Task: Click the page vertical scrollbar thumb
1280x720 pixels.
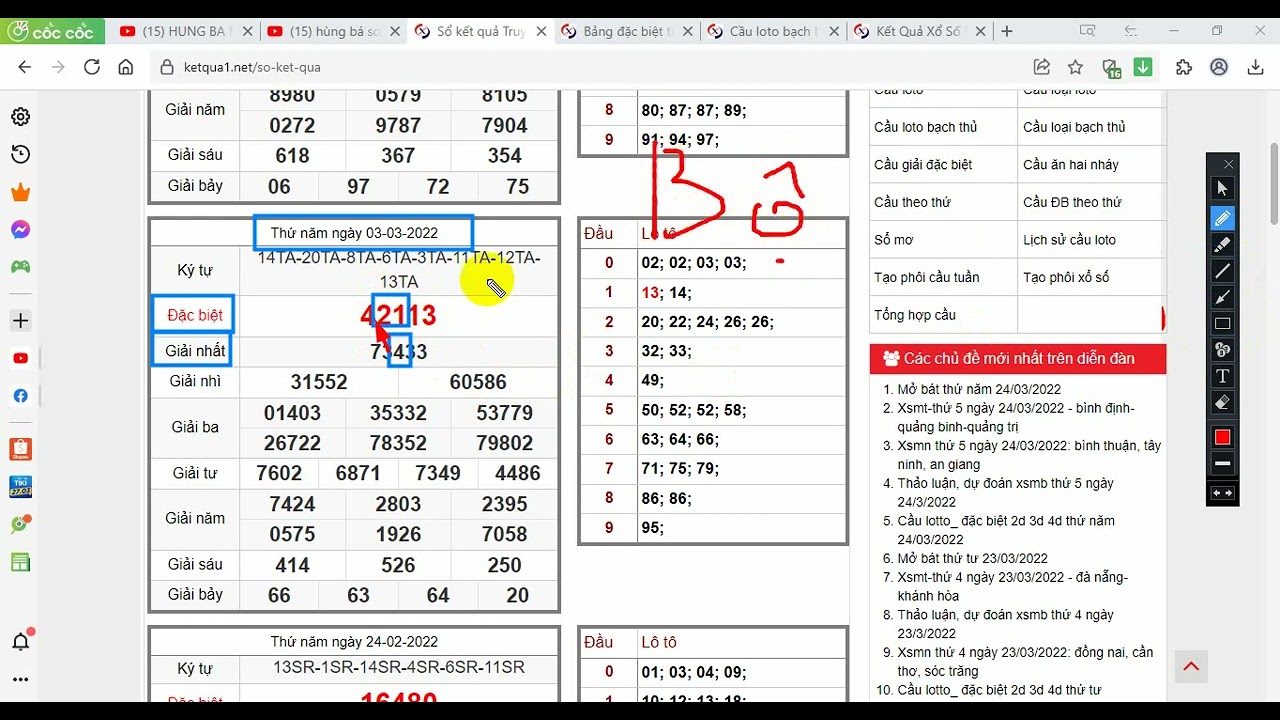Action: coord(1274,184)
